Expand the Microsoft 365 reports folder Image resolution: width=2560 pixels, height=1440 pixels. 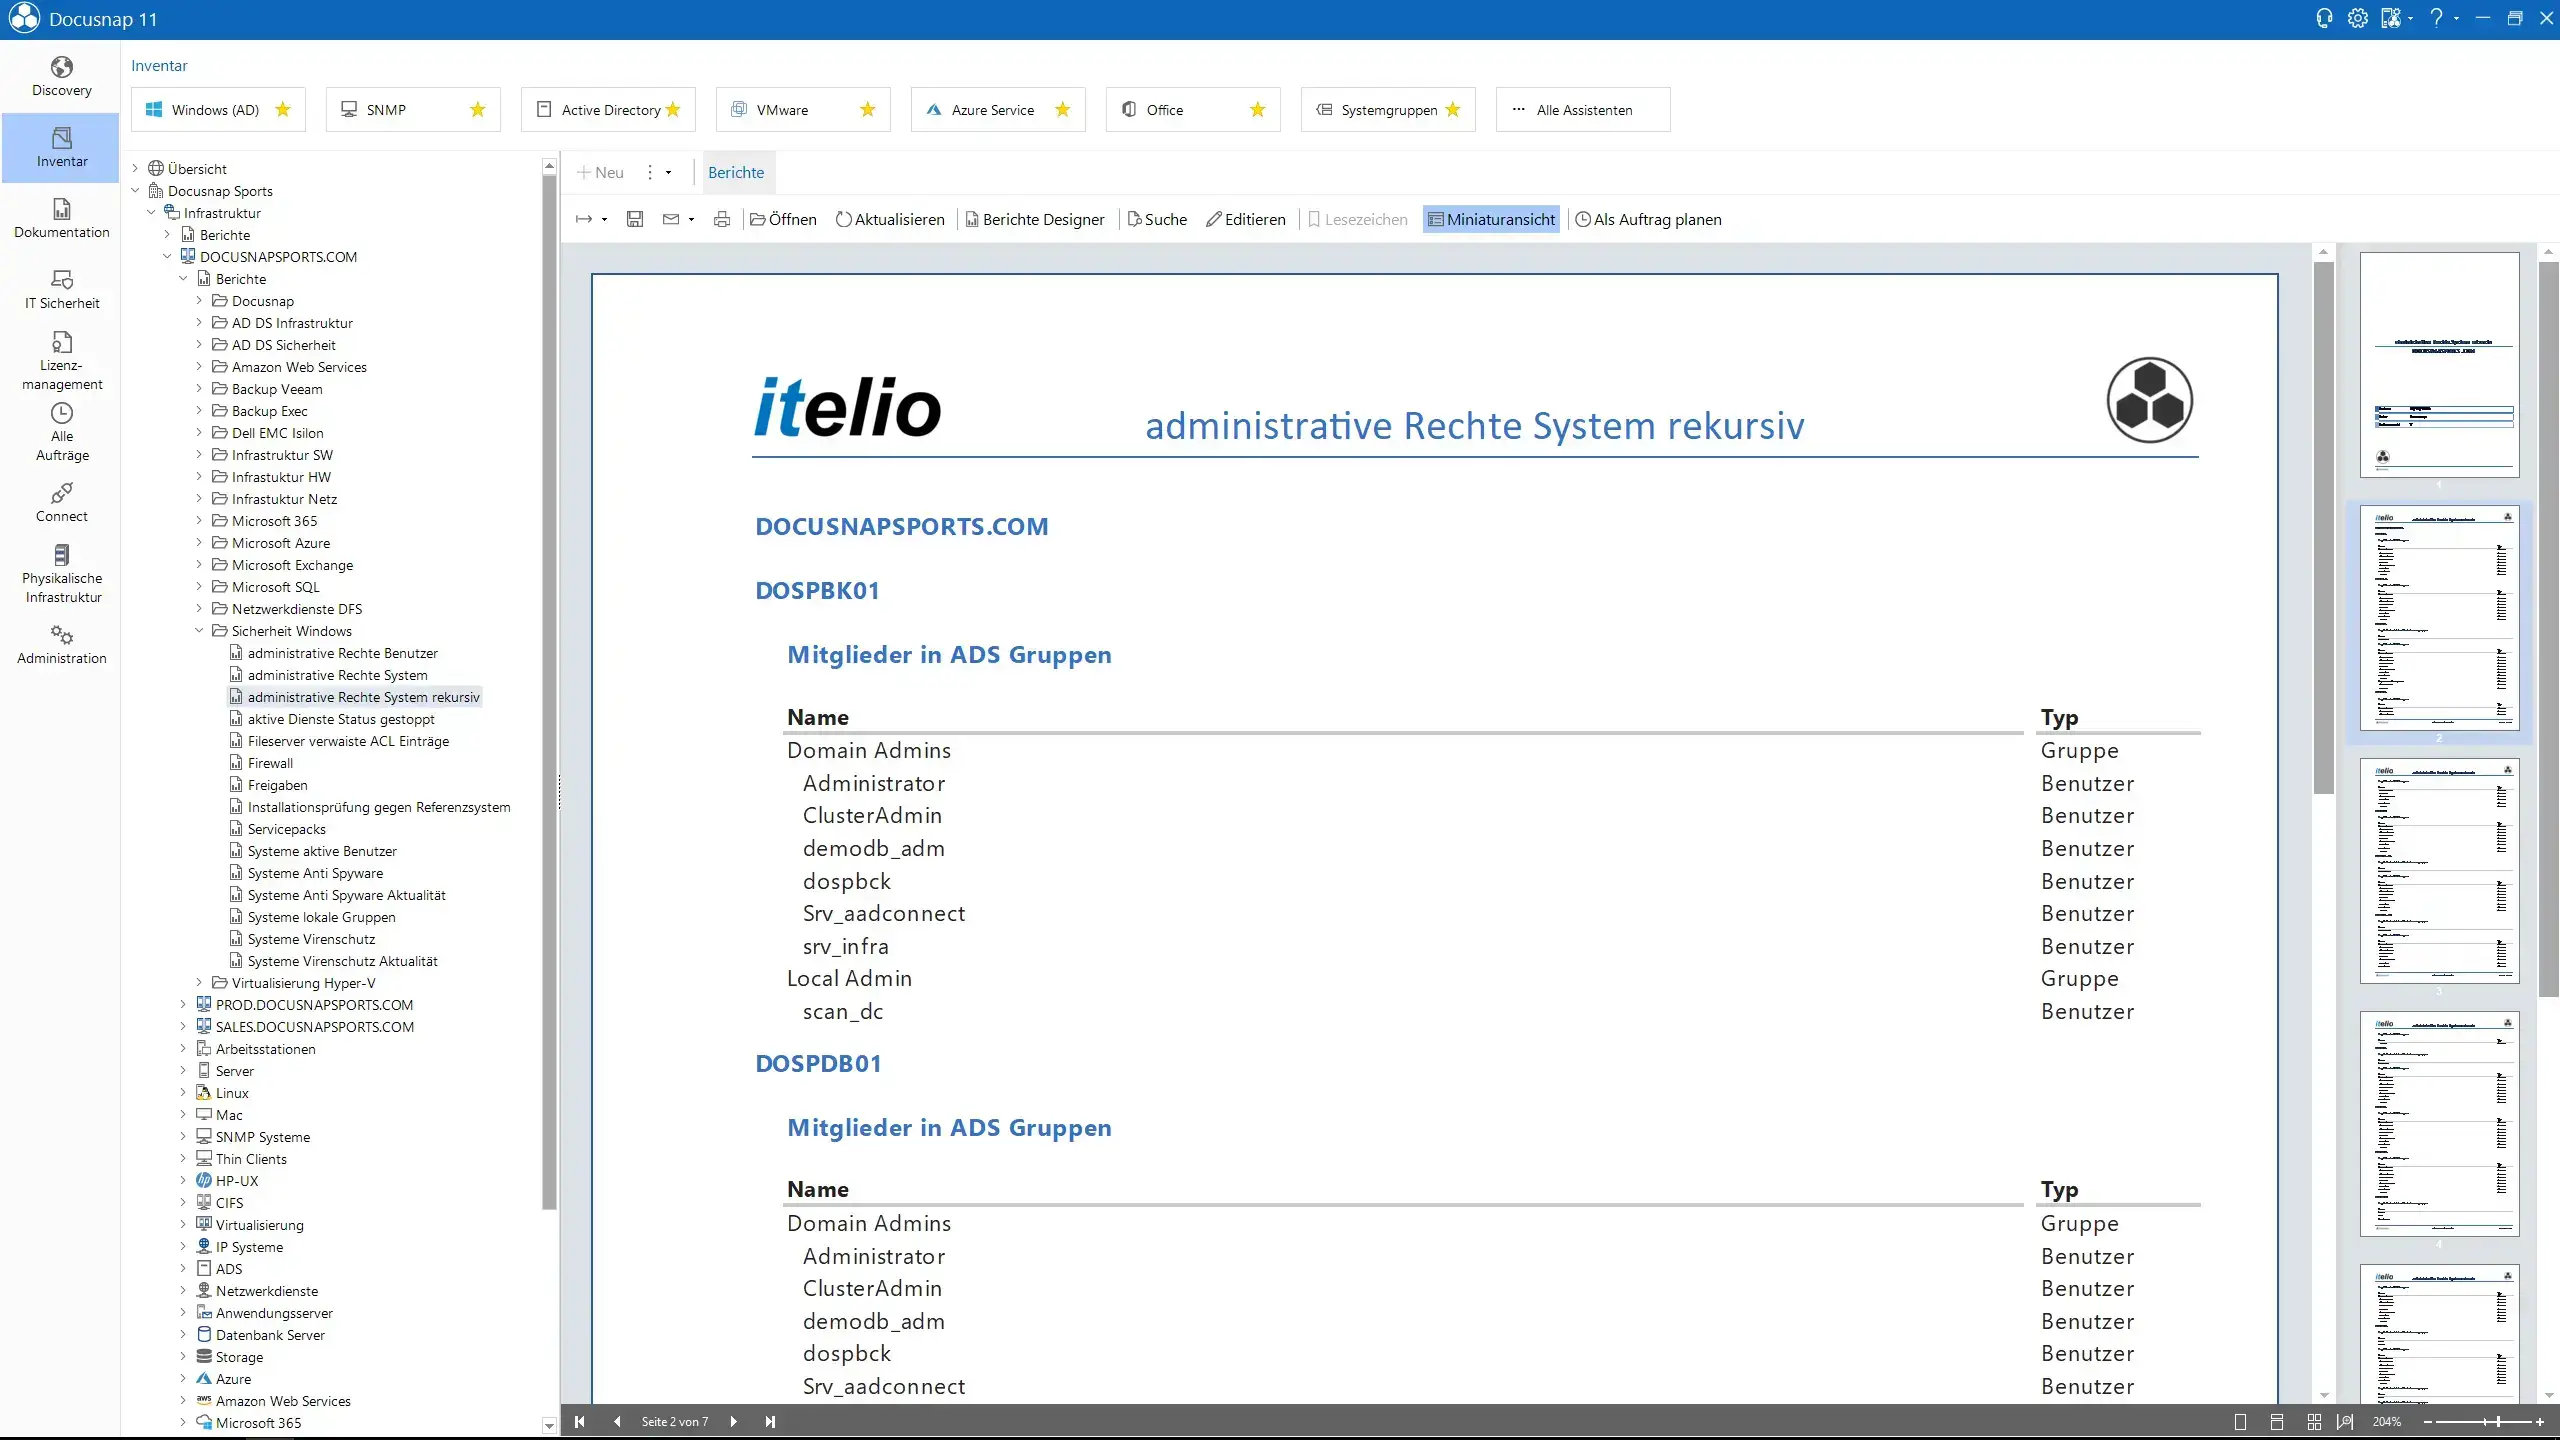199,521
